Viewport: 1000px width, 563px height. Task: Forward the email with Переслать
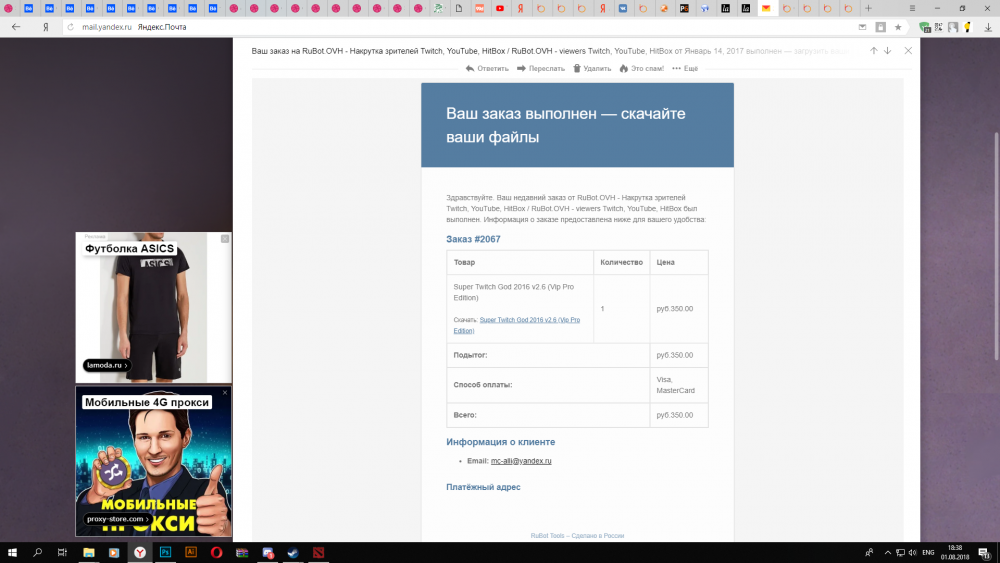click(541, 69)
